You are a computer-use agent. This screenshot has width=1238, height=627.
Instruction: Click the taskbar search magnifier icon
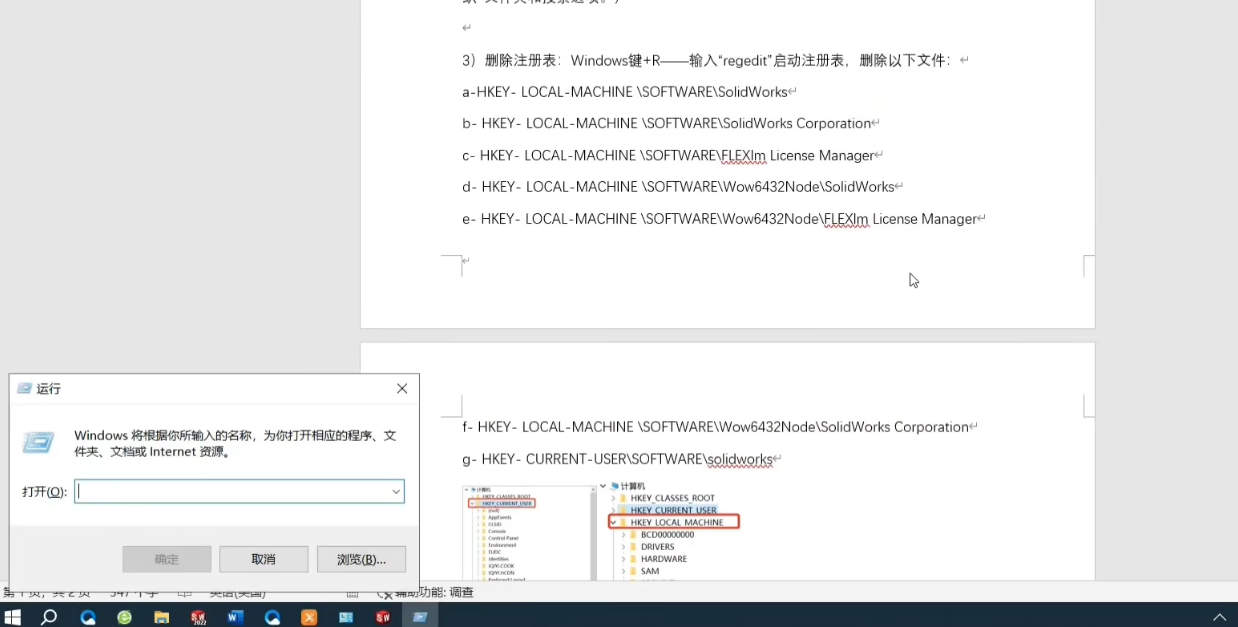[49, 617]
